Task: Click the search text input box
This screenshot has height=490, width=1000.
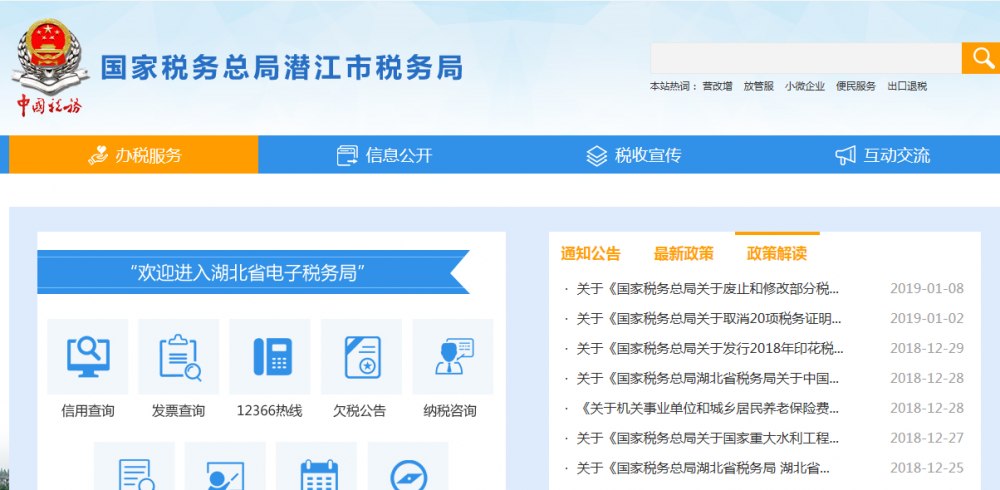Action: (805, 58)
